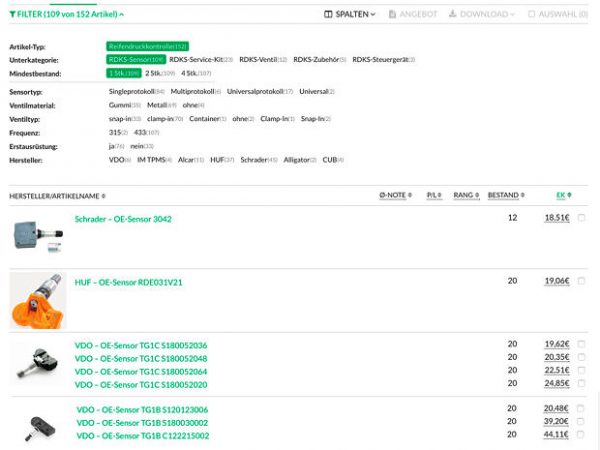Filter manufacturer HUF

[222, 160]
